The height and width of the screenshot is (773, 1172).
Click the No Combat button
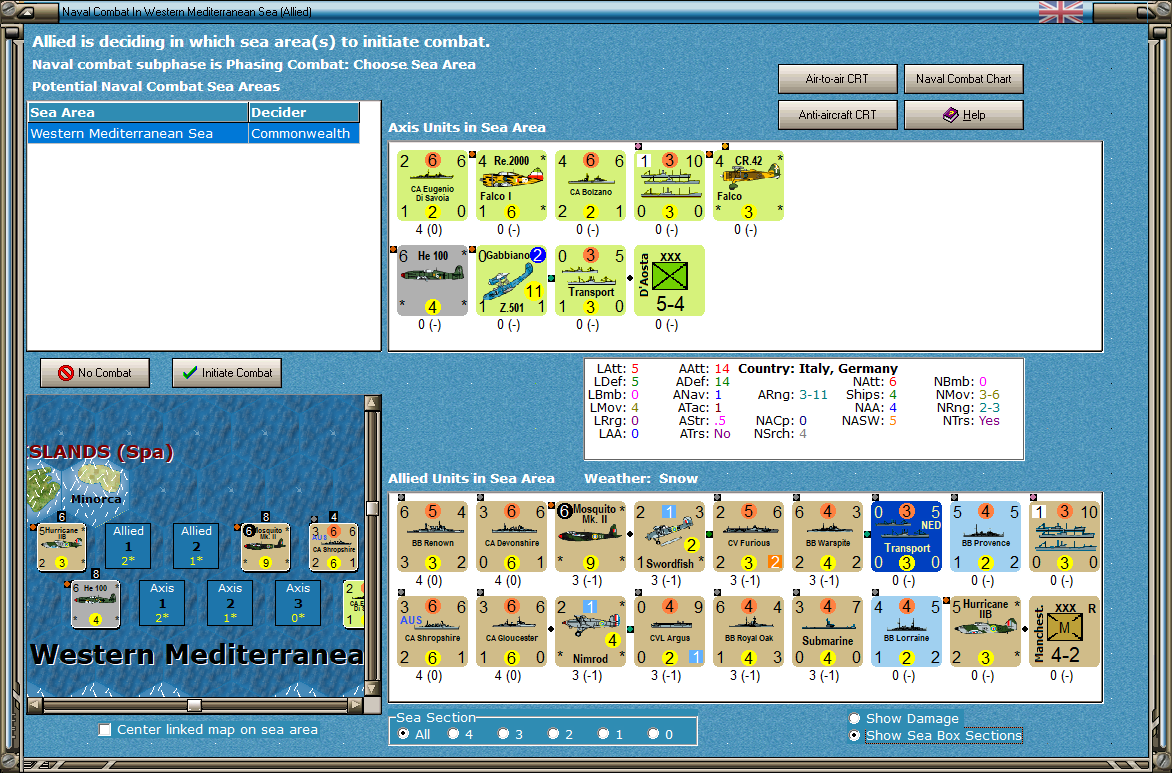pos(95,373)
